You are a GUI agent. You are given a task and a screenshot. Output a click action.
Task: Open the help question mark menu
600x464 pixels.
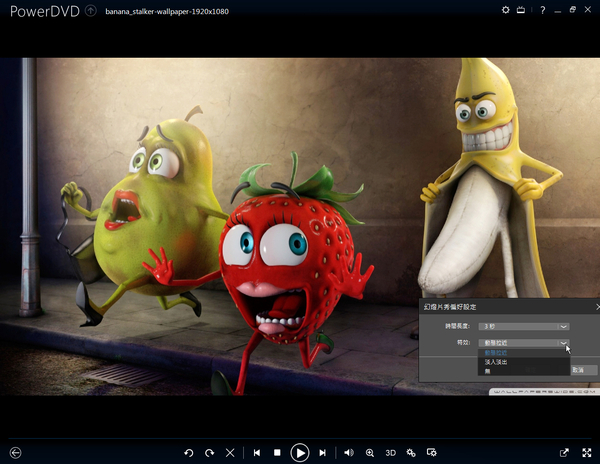(542, 10)
